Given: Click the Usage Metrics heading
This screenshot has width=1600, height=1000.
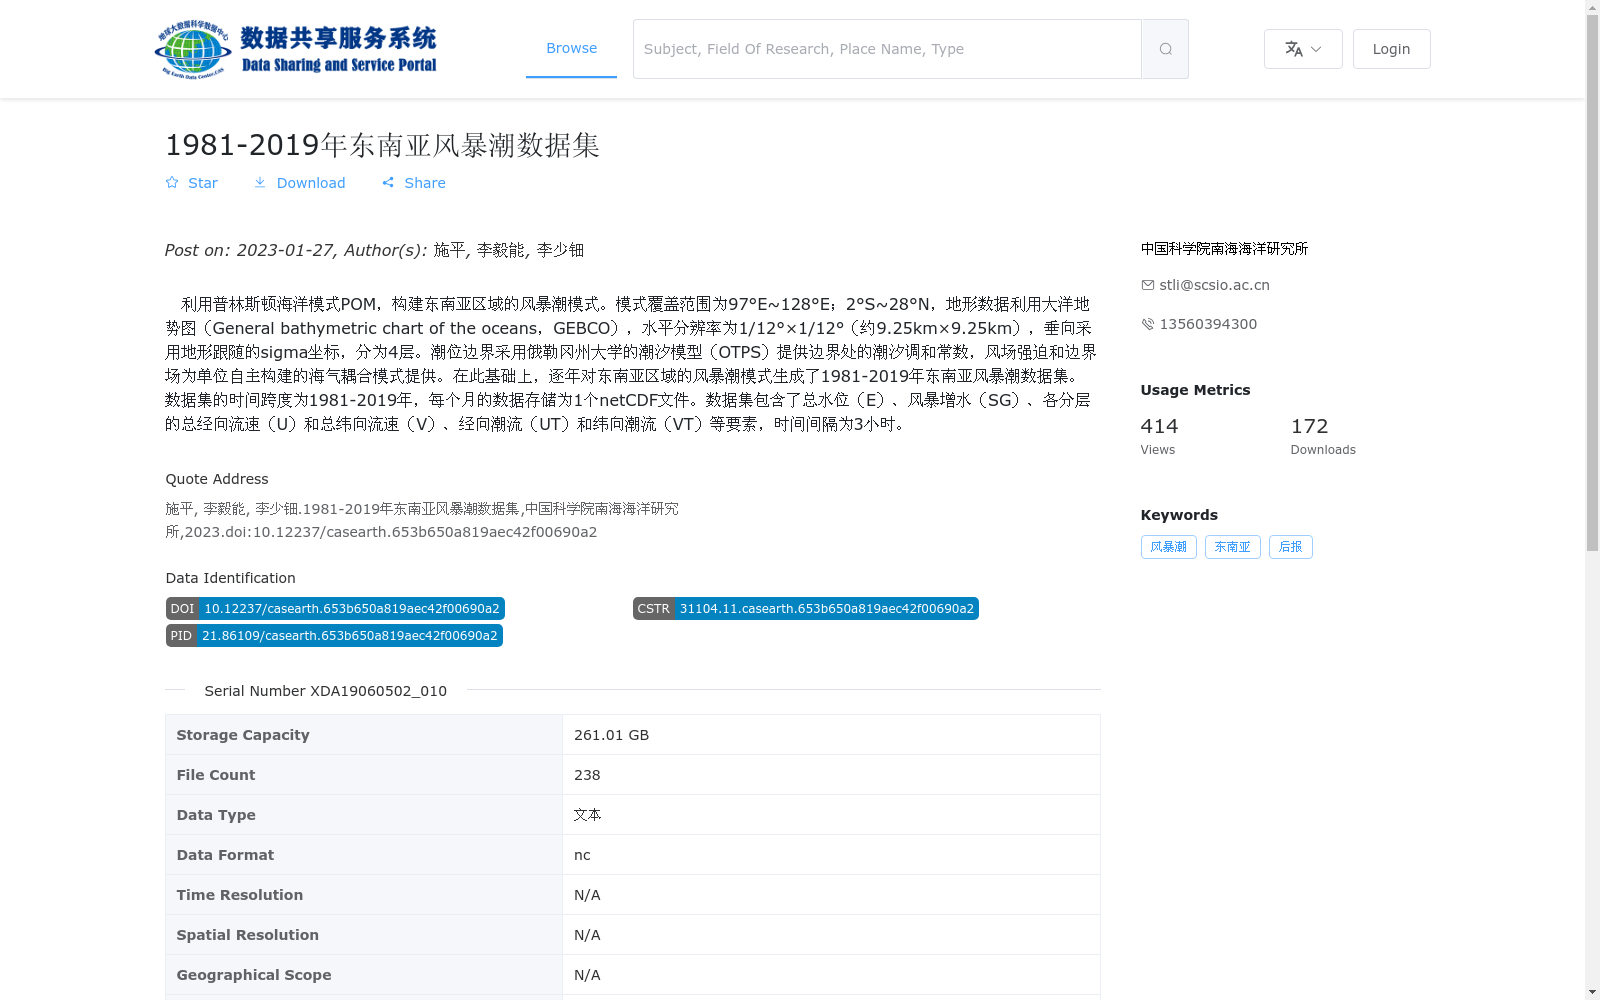Looking at the screenshot, I should tap(1195, 390).
